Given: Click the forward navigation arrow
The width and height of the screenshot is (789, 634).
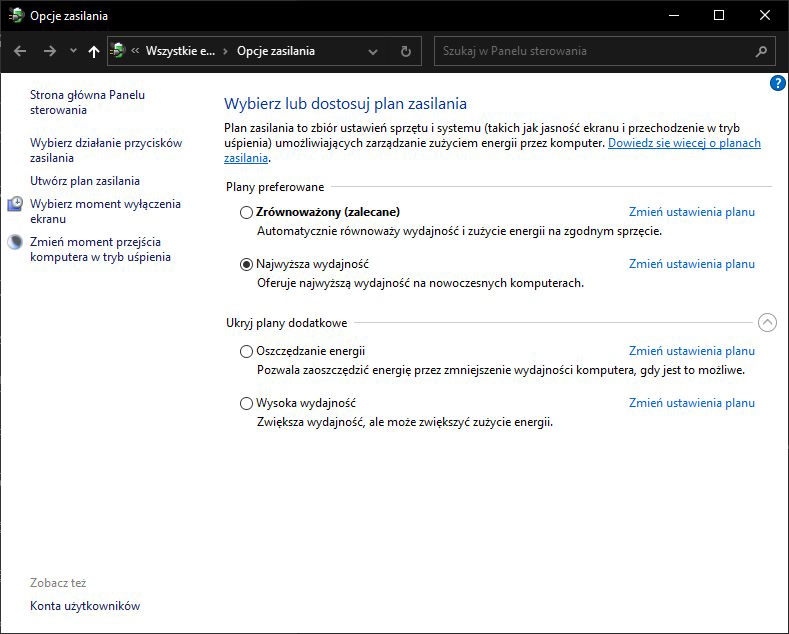Looking at the screenshot, I should pos(49,51).
